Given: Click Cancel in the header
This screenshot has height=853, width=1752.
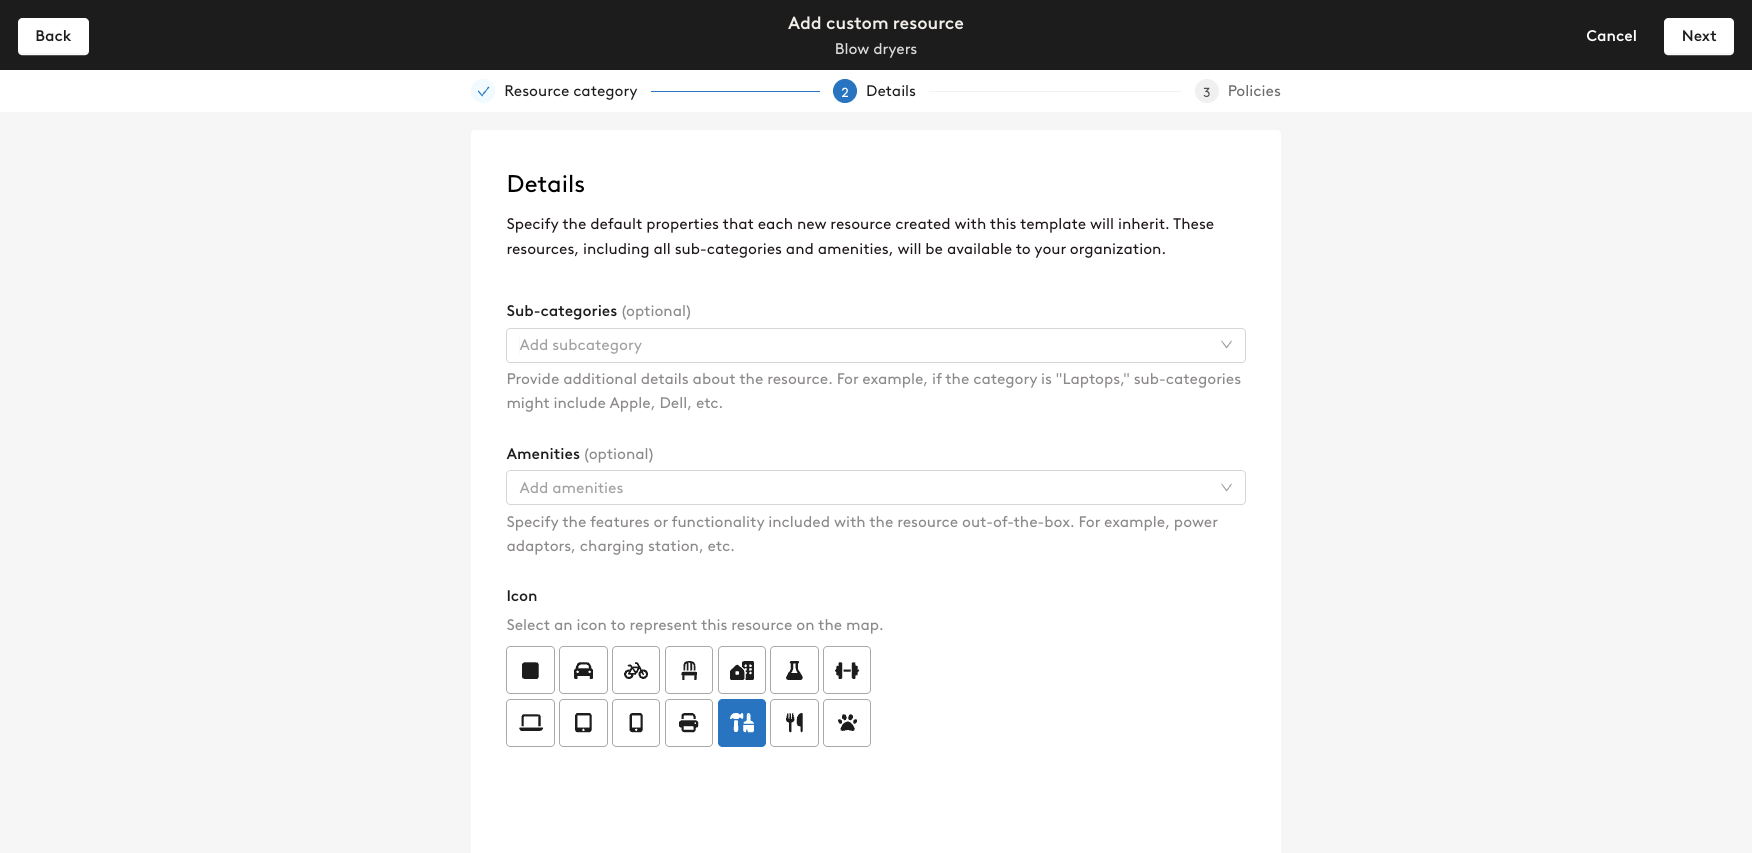Looking at the screenshot, I should (1611, 36).
